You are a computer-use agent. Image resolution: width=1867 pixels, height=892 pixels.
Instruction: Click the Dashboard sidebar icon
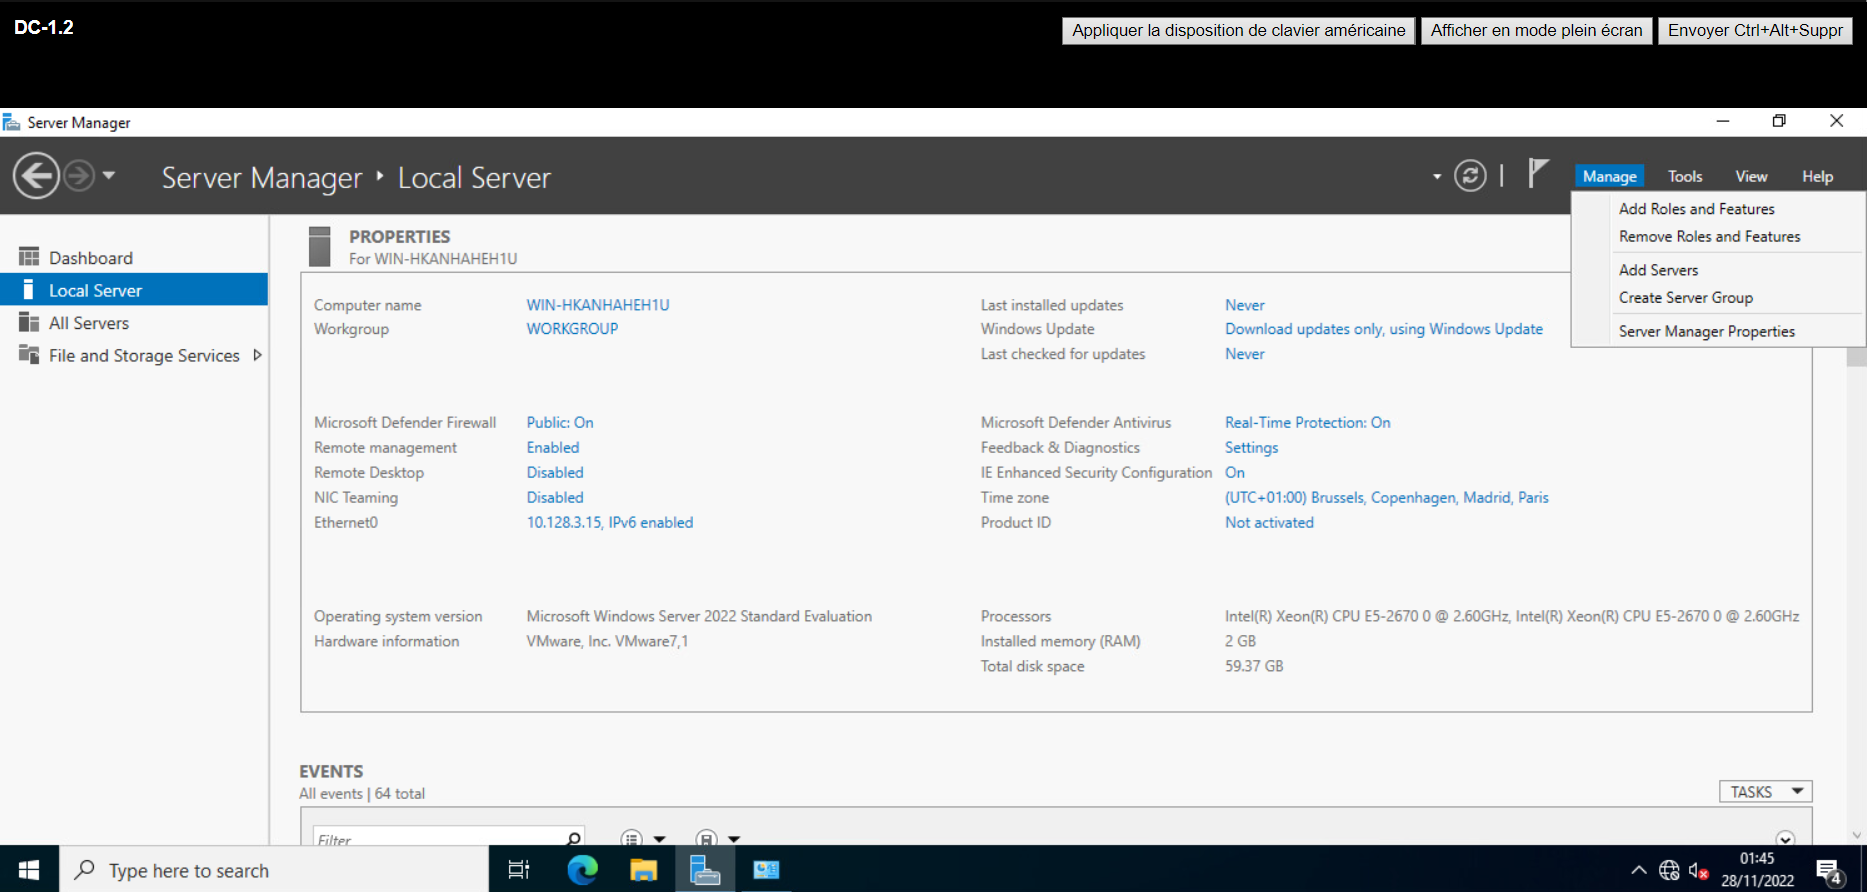(29, 257)
